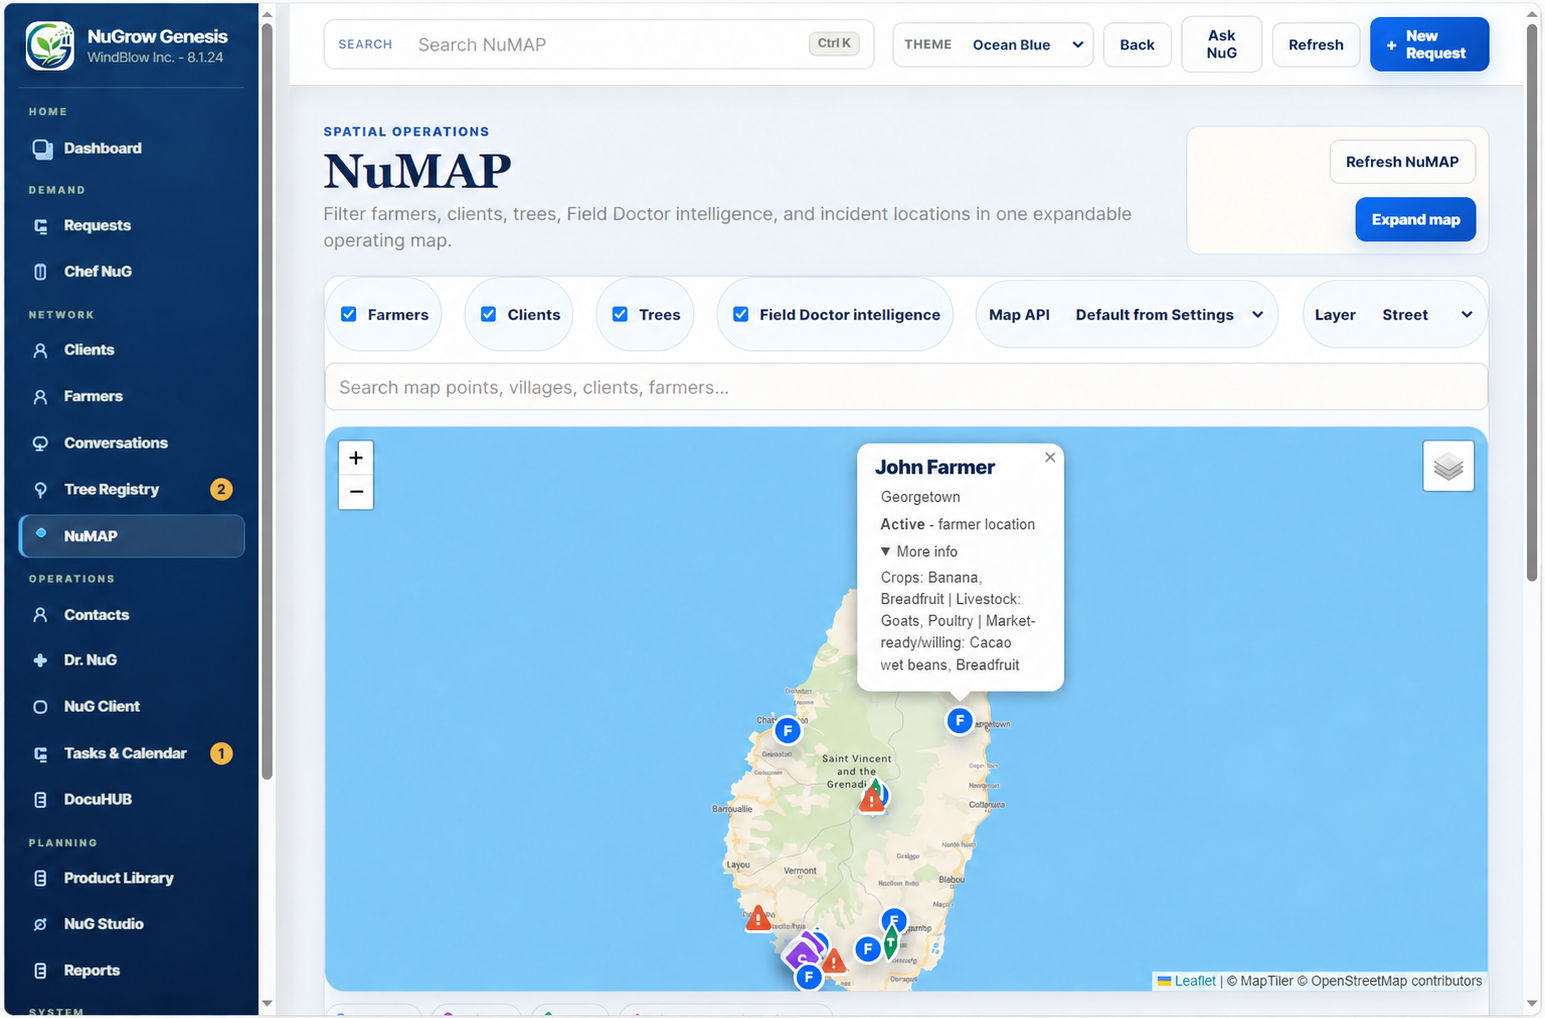This screenshot has width=1545, height=1018.
Task: Click the Refresh NuMAP button
Action: [x=1402, y=162]
